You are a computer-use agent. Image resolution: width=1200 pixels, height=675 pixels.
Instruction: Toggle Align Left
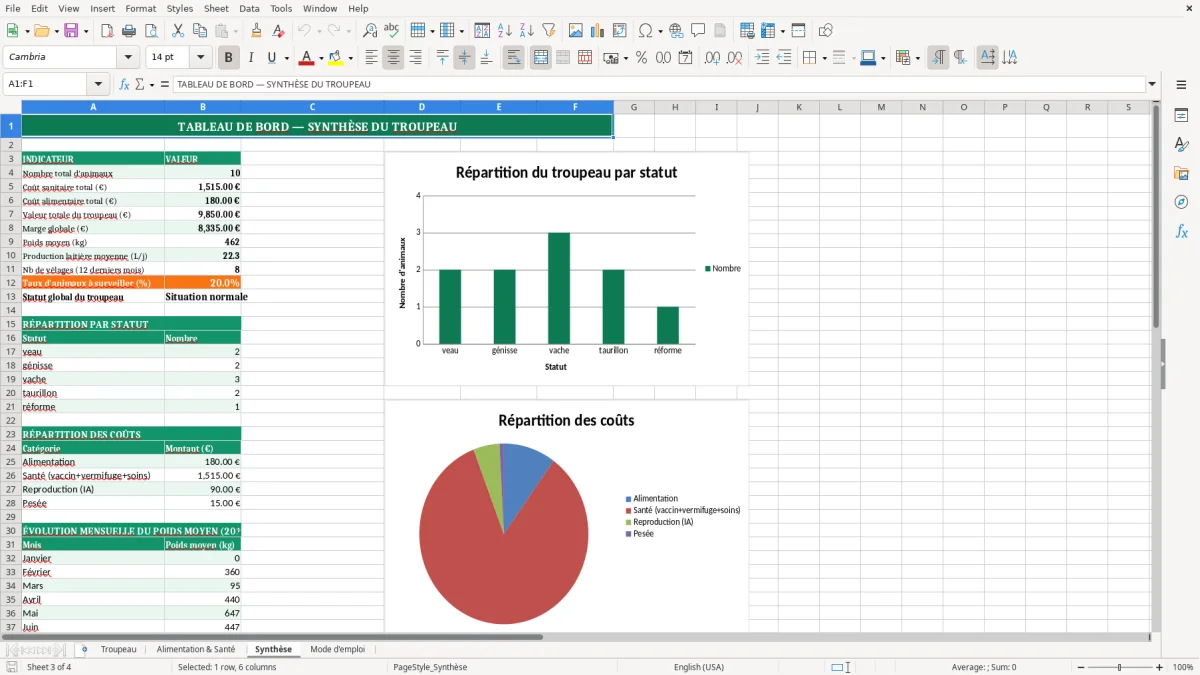click(x=371, y=58)
